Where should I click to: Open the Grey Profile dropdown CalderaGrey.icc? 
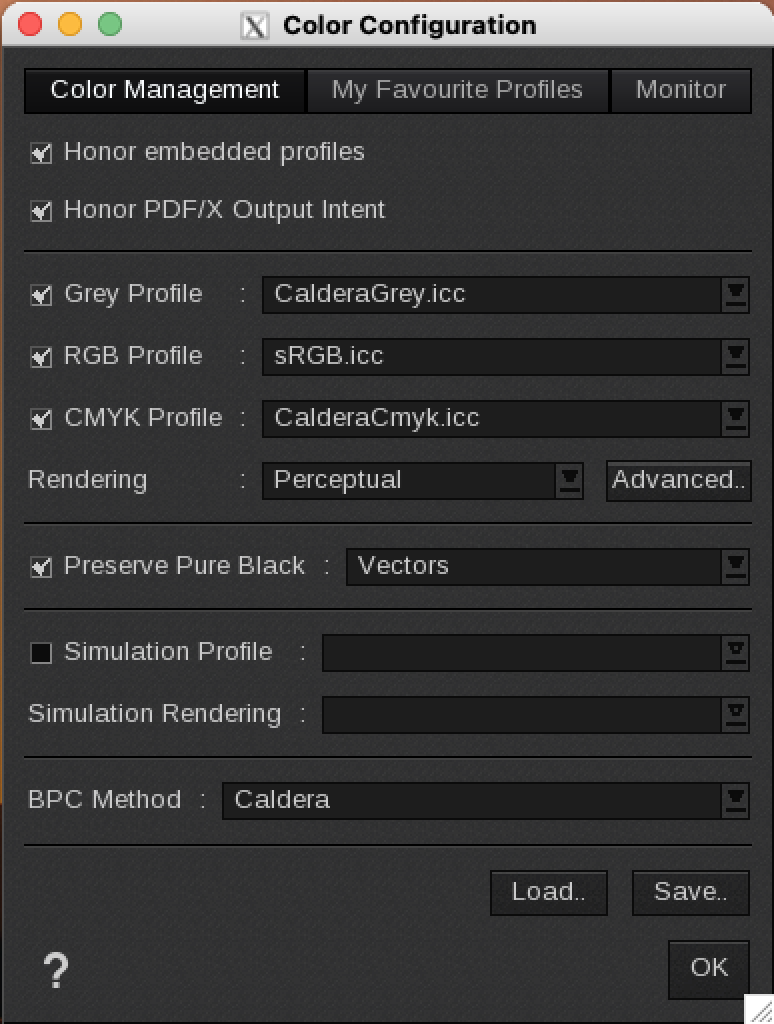point(505,295)
